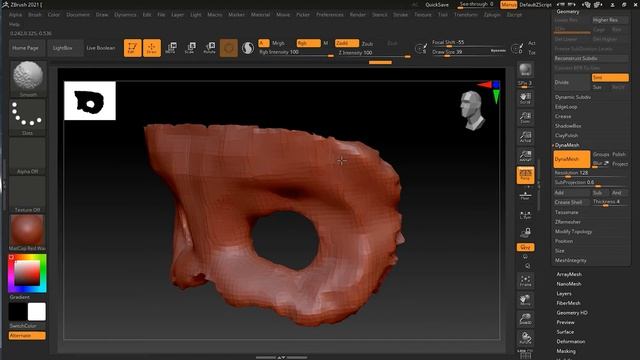Click the Actual size icon
The height and width of the screenshot is (360, 640).
525,137
